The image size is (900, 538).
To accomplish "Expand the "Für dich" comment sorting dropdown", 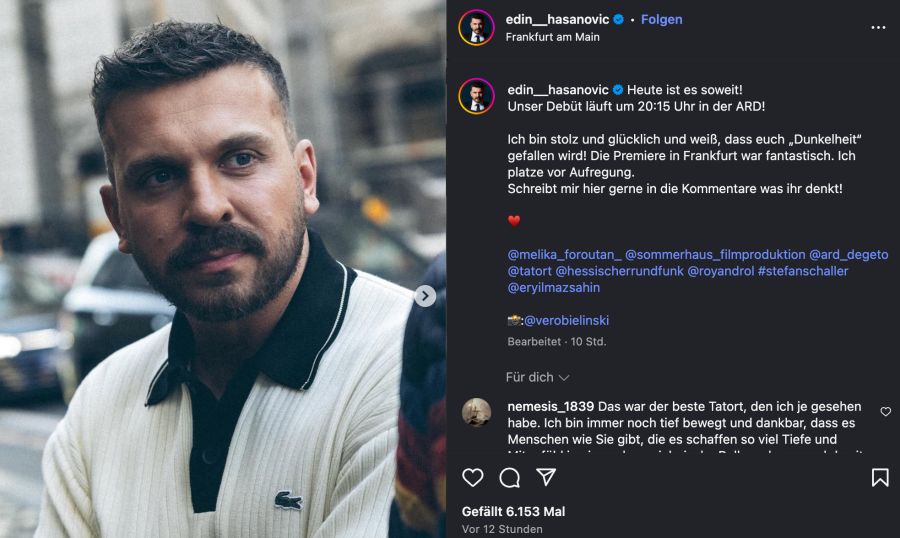I will click(537, 377).
